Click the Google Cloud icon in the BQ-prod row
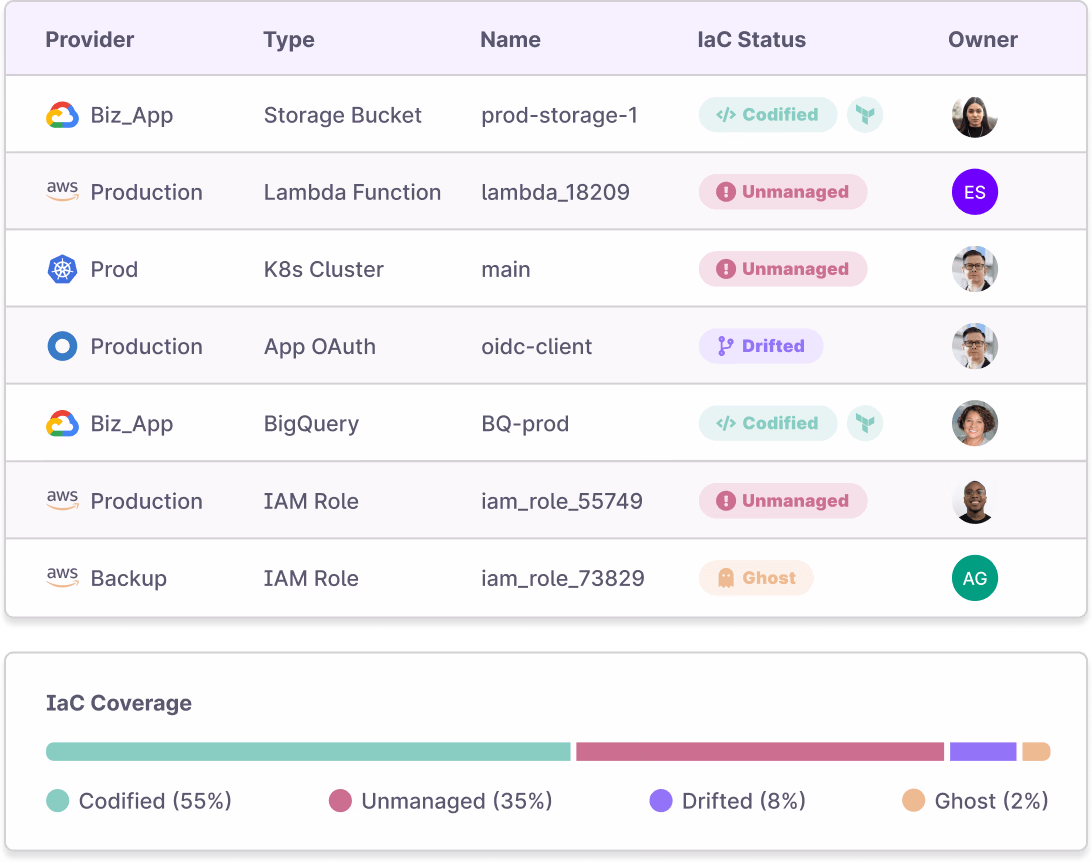Screen dimensions: 1092x862 point(62,423)
